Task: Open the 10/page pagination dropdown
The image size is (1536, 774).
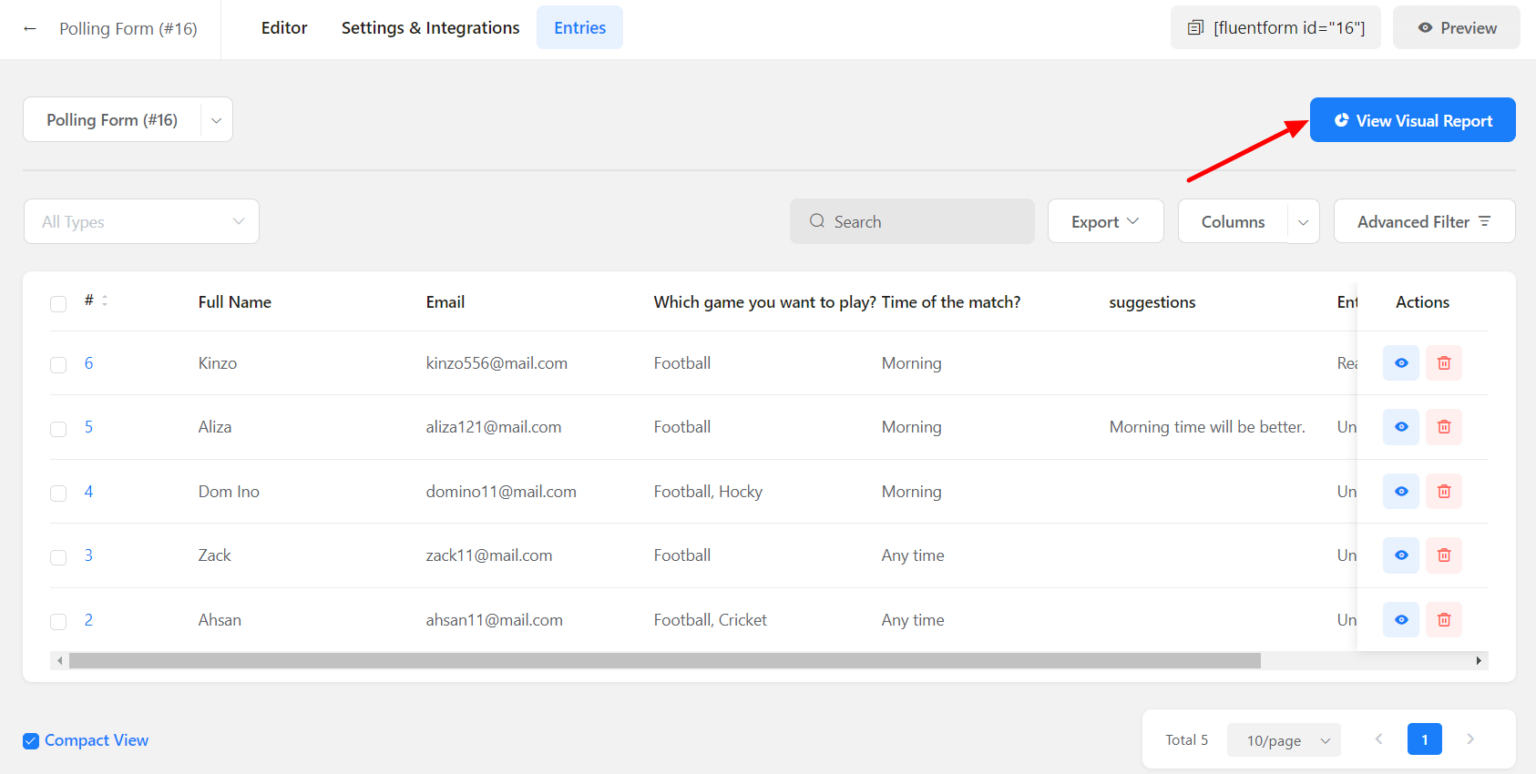Action: pos(1283,740)
